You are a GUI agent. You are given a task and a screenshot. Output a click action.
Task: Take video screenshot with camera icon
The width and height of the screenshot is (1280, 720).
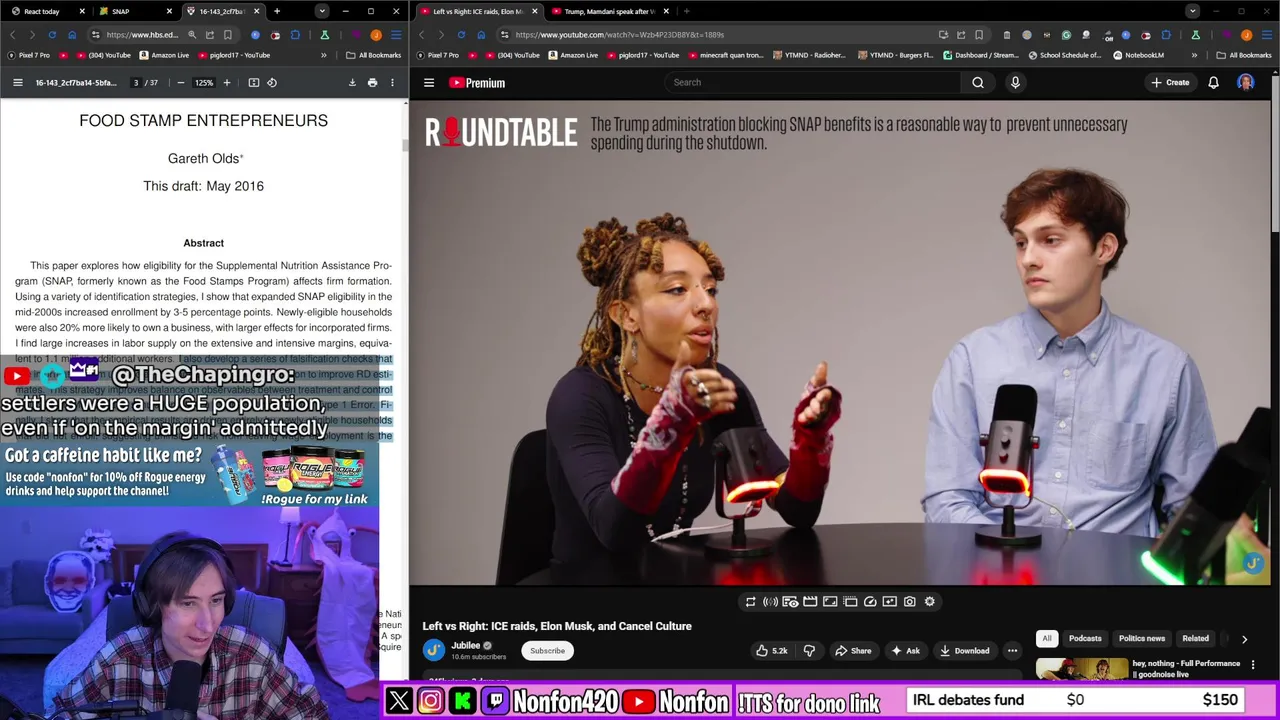pos(909,601)
